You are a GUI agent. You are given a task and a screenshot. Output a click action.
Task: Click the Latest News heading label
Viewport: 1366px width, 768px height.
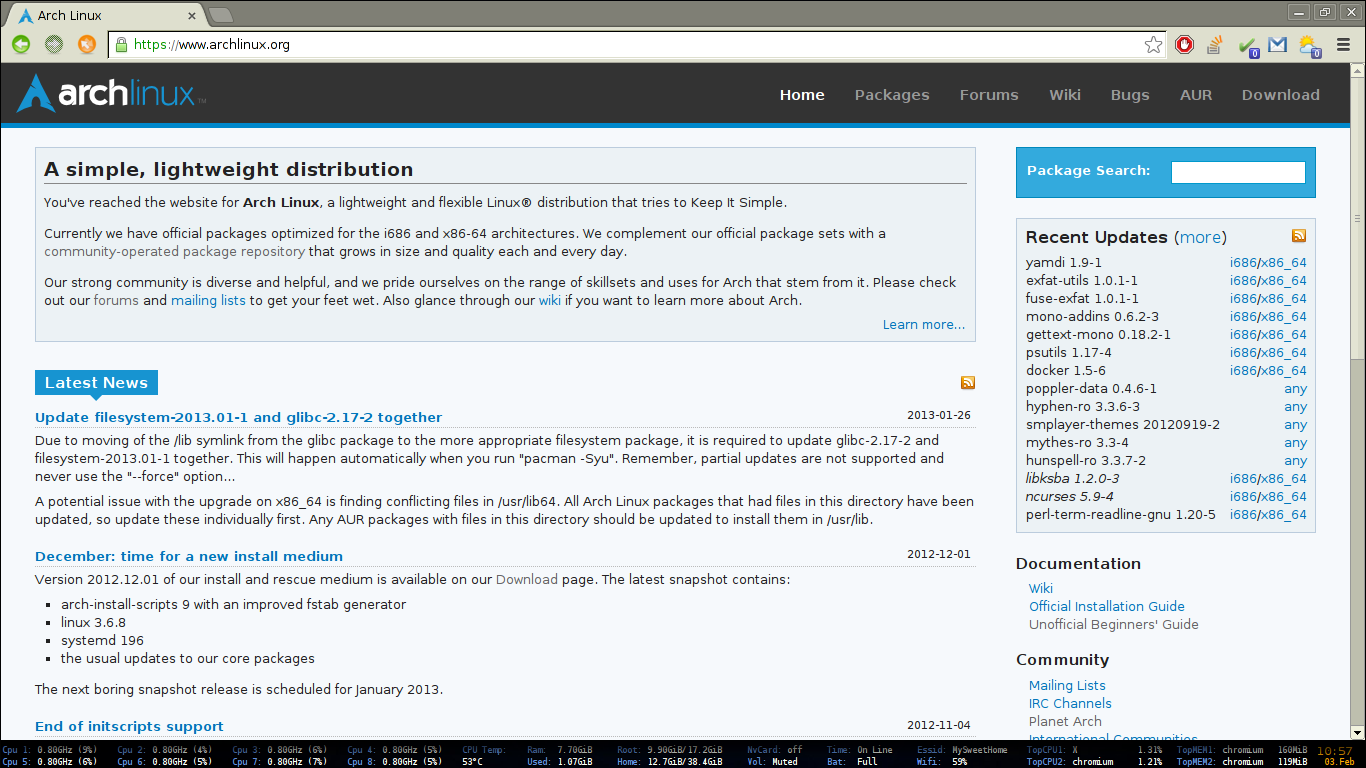[x=96, y=383]
